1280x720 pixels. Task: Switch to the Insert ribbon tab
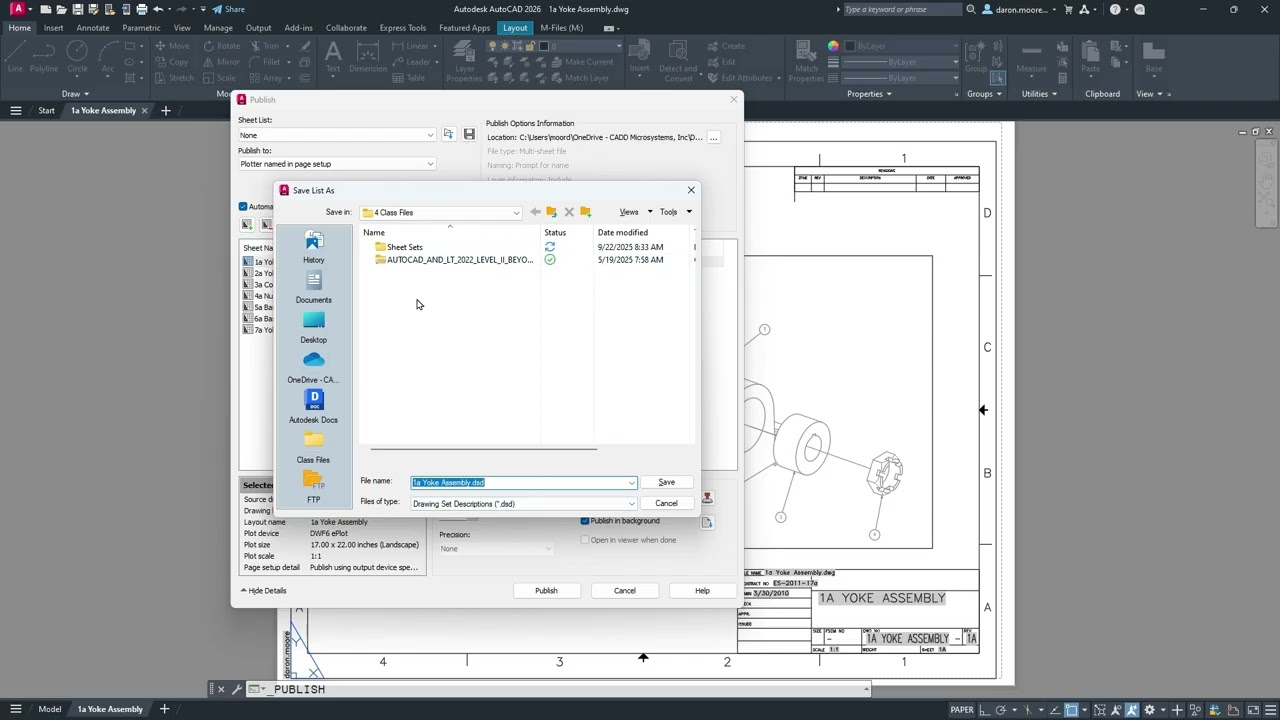point(53,28)
